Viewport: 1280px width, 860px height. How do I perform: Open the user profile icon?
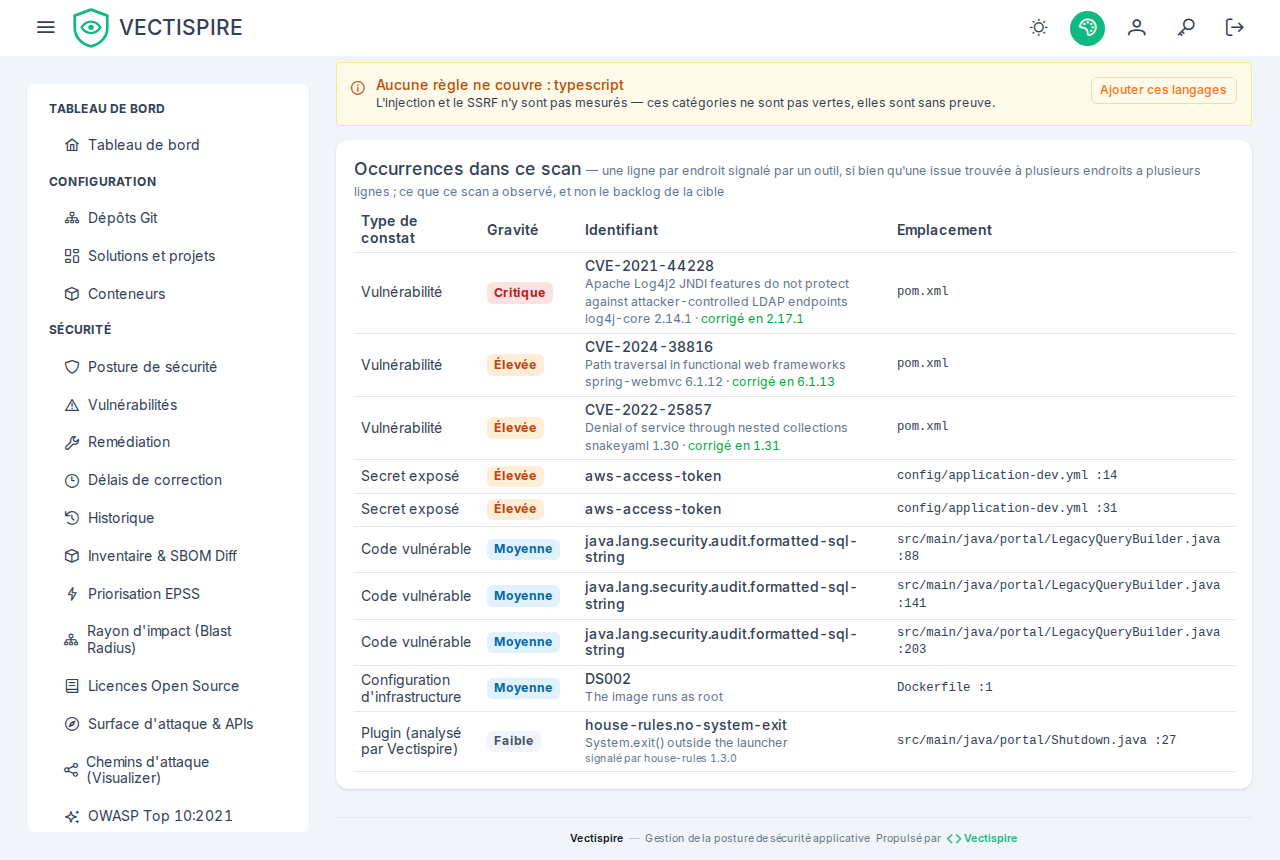tap(1136, 27)
